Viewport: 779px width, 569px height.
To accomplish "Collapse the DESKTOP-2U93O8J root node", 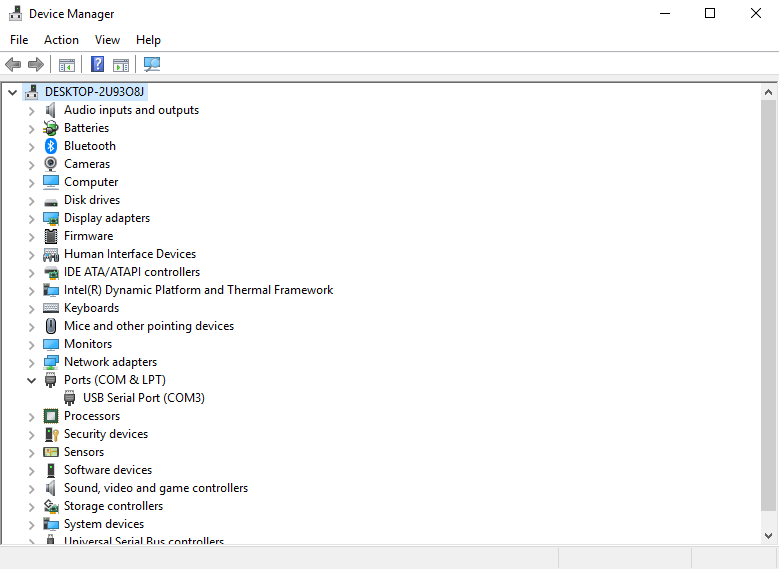I will (12, 92).
